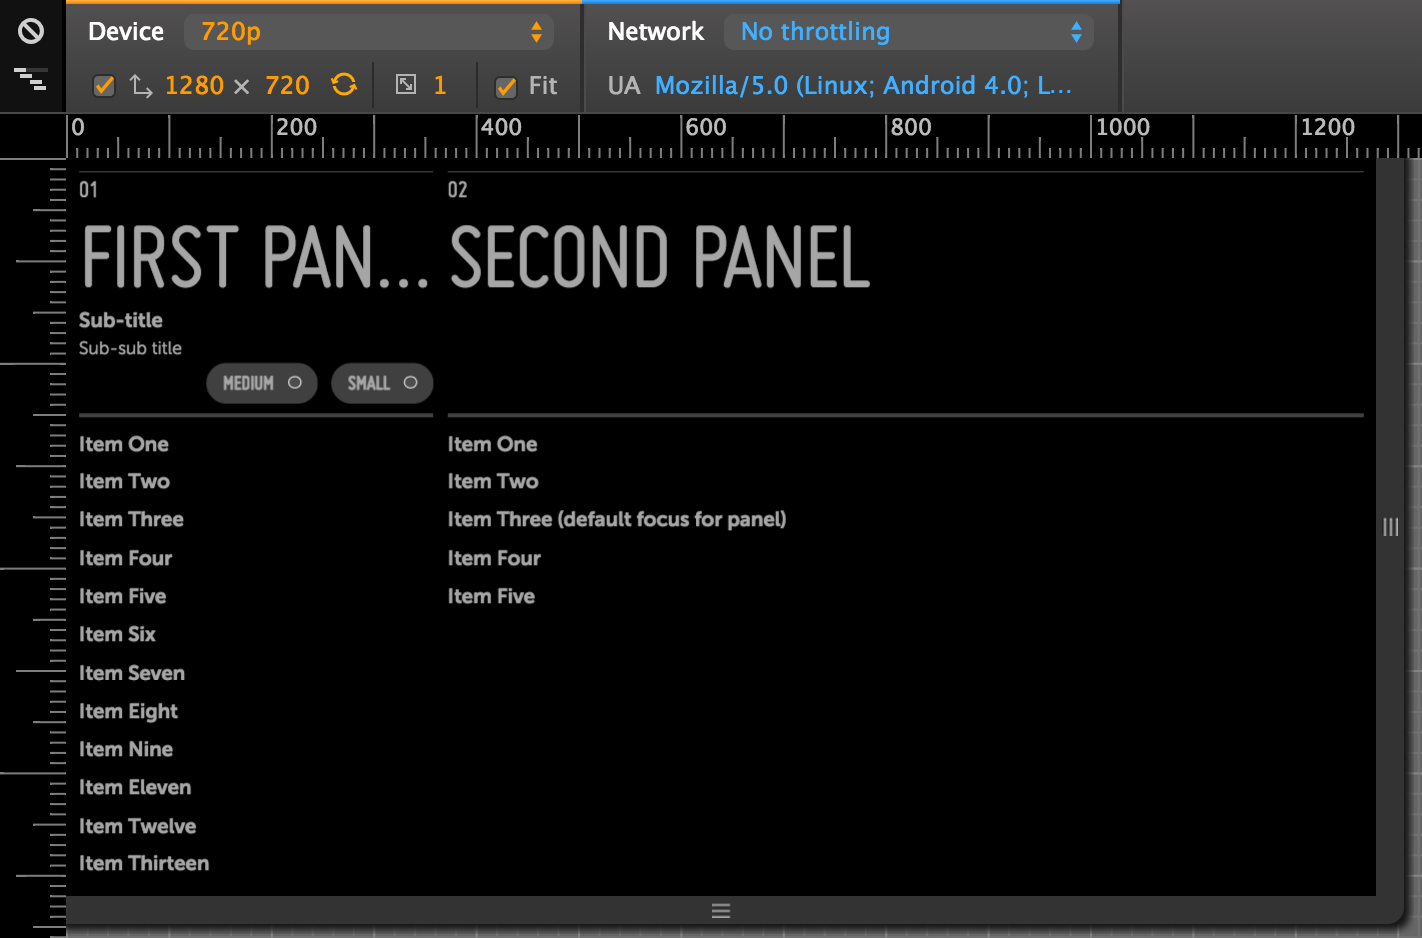Open the Device 720p dropdown
The height and width of the screenshot is (938, 1422).
pyautogui.click(x=368, y=32)
